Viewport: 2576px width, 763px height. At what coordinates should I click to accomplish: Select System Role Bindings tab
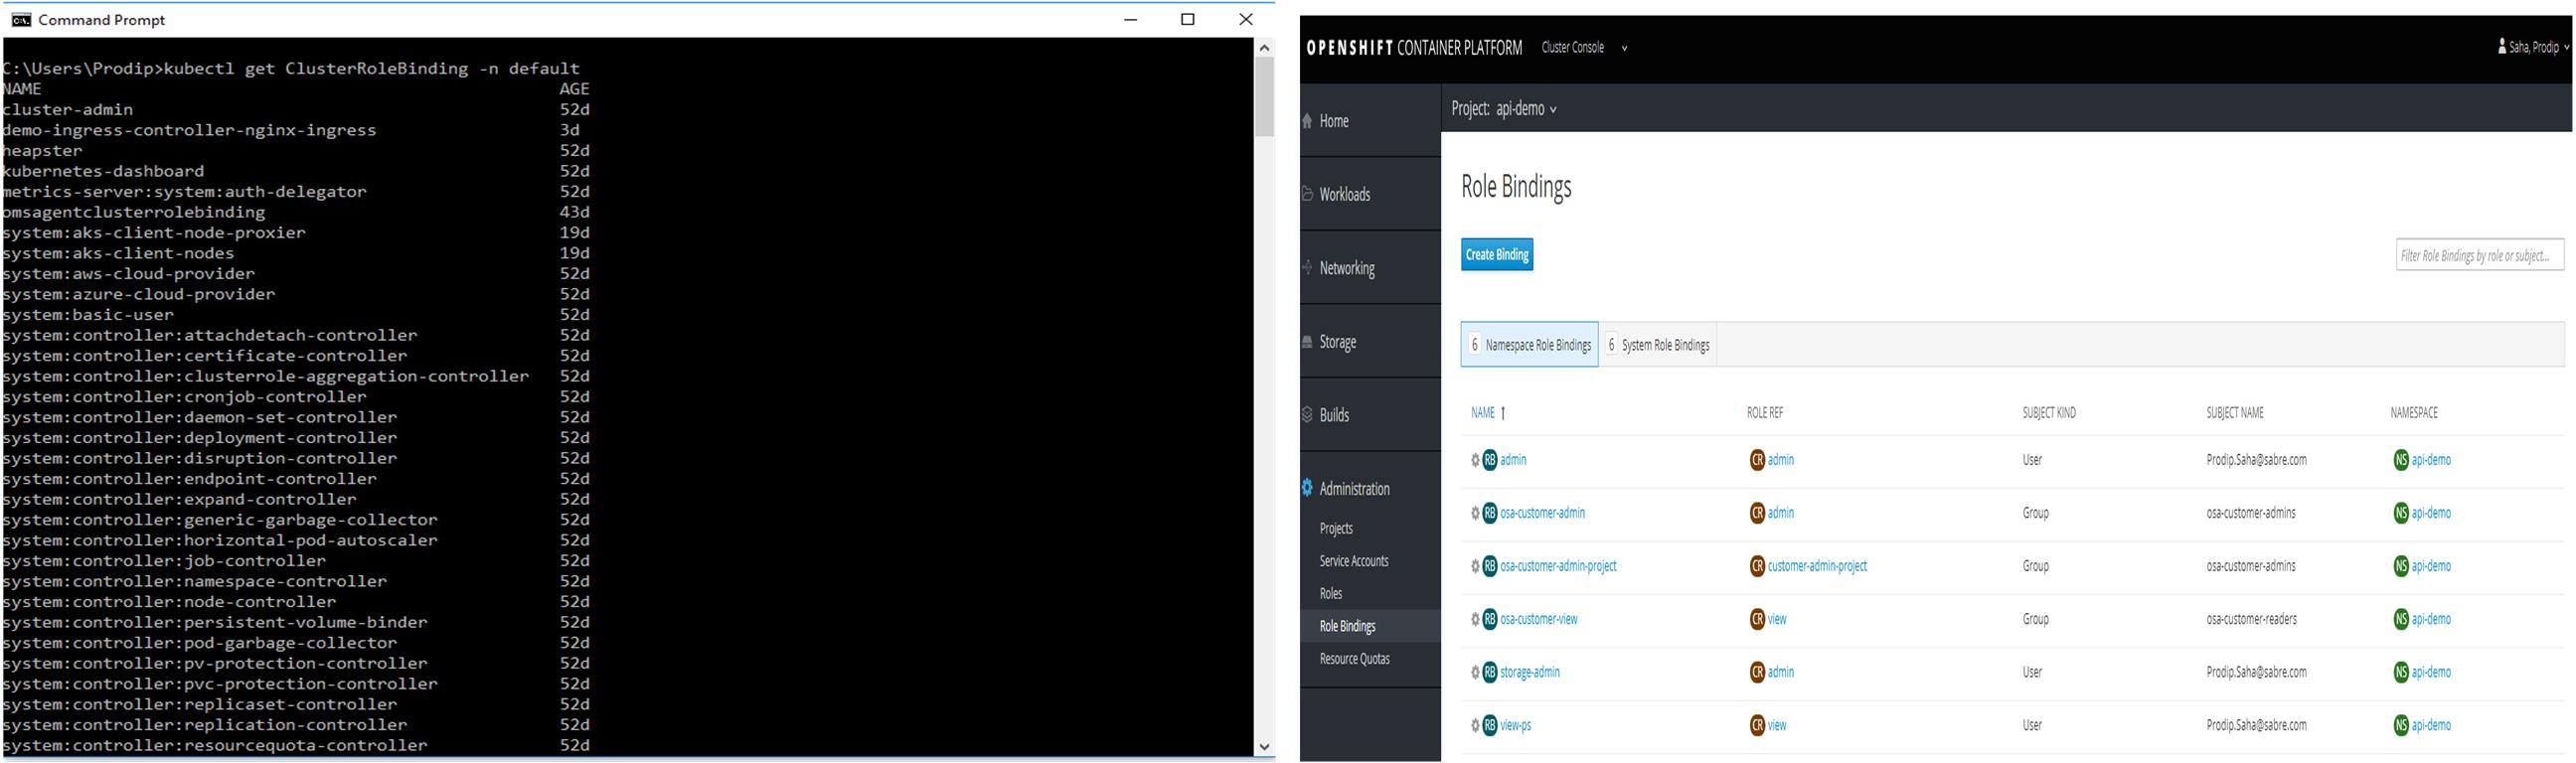pyautogui.click(x=1658, y=345)
